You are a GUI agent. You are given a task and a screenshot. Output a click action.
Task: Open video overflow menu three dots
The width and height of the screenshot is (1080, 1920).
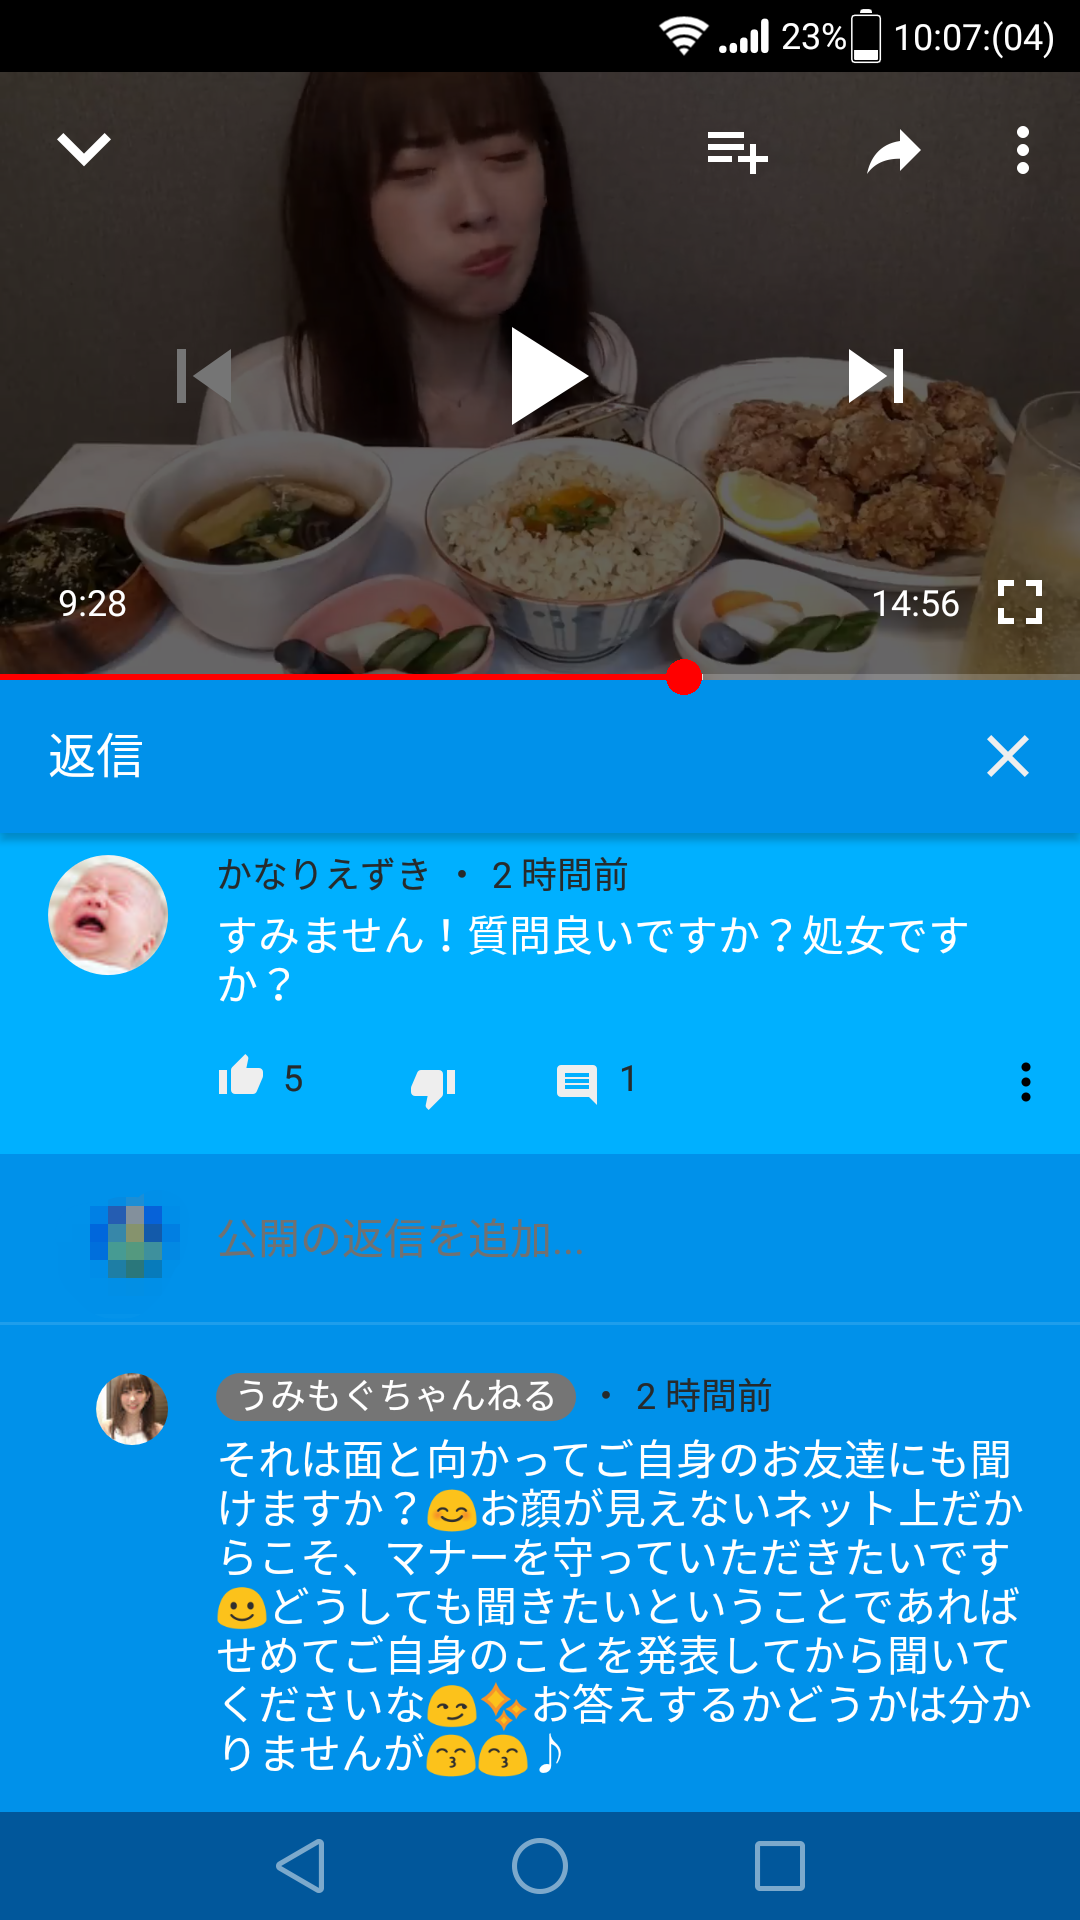[1022, 150]
